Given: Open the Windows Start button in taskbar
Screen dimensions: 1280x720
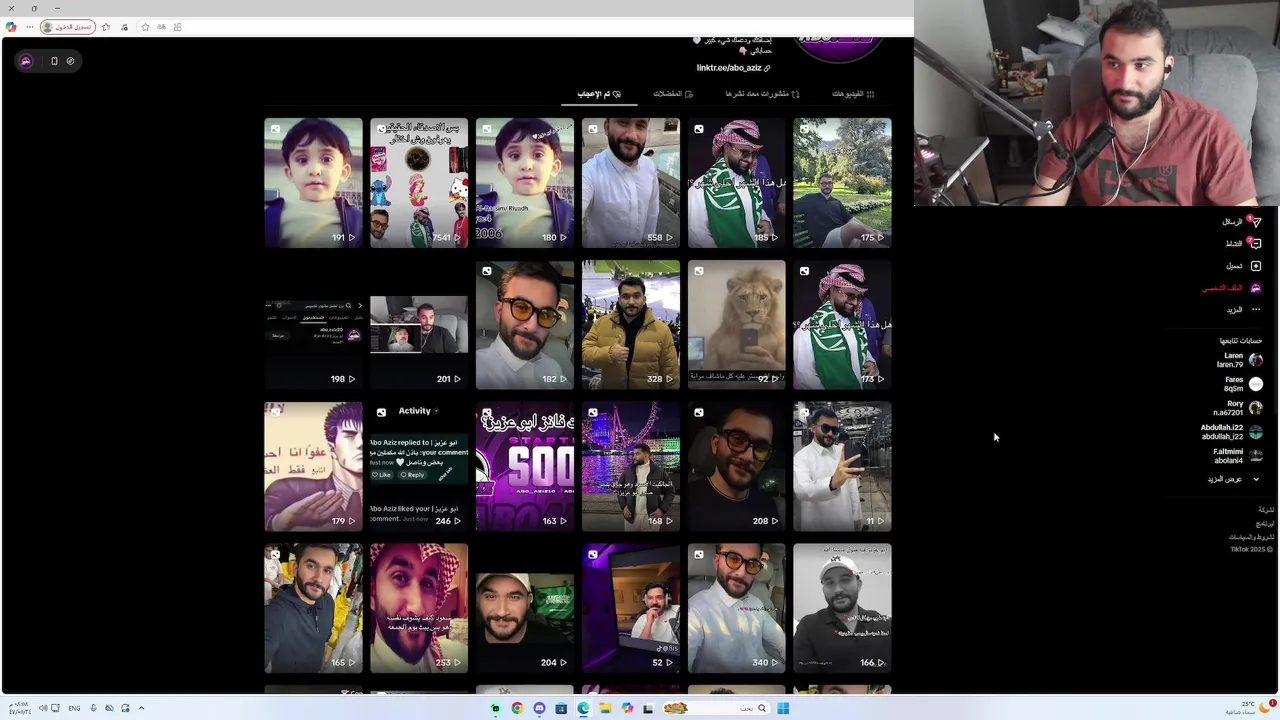Looking at the screenshot, I should pyautogui.click(x=783, y=708).
